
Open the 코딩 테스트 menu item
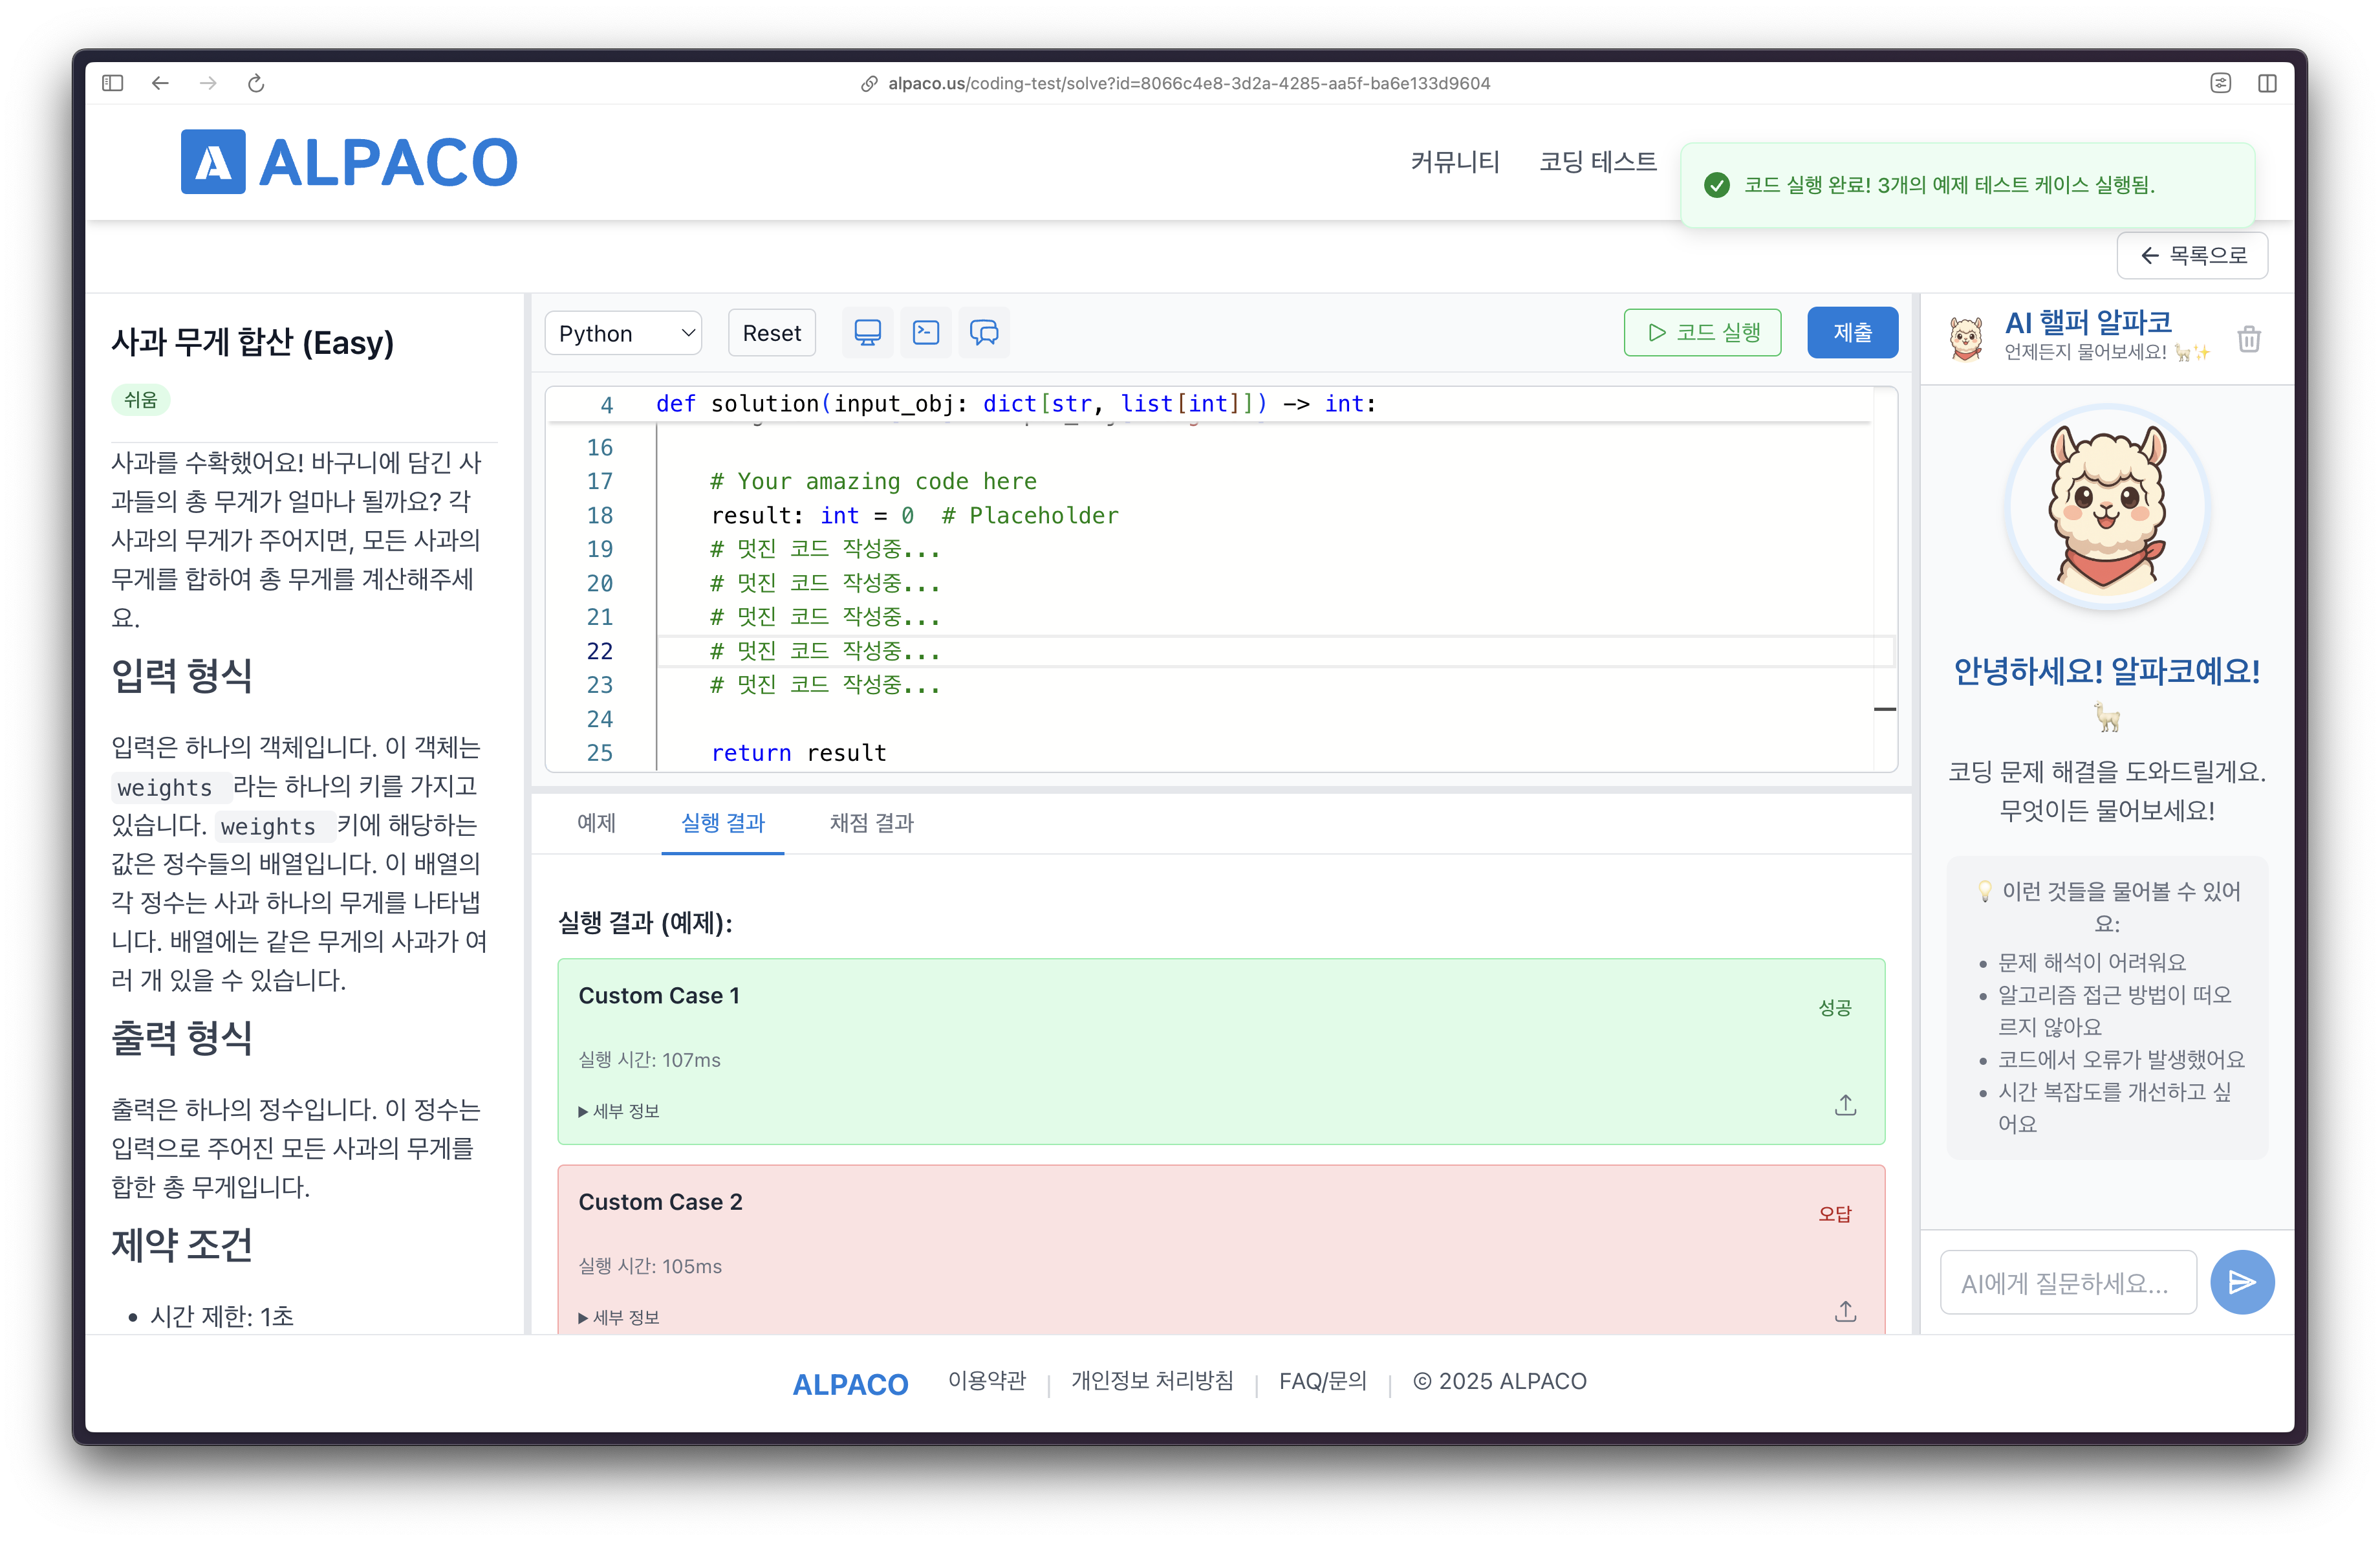pyautogui.click(x=1597, y=162)
